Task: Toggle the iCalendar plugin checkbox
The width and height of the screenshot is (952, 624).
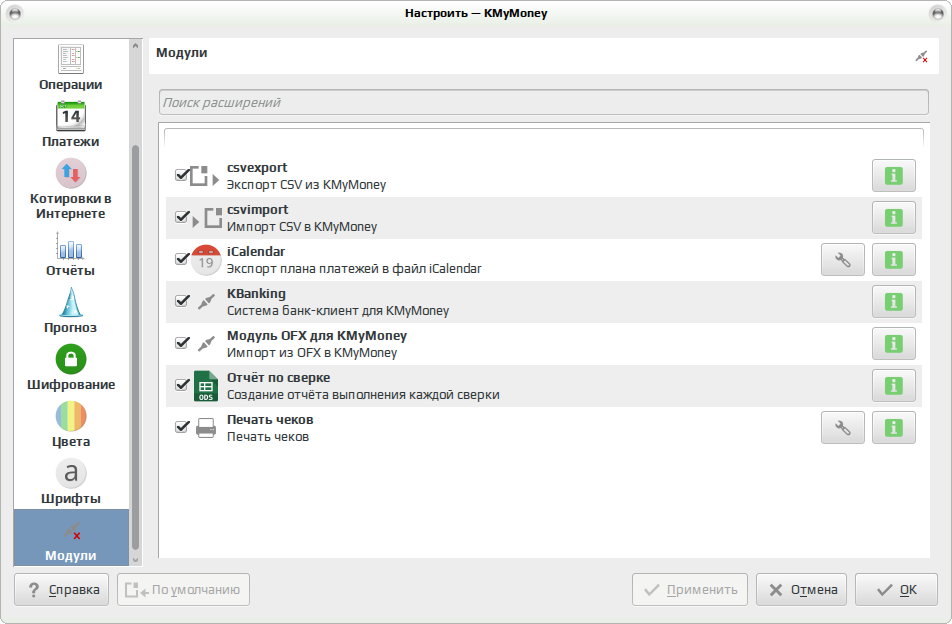Action: (182, 259)
